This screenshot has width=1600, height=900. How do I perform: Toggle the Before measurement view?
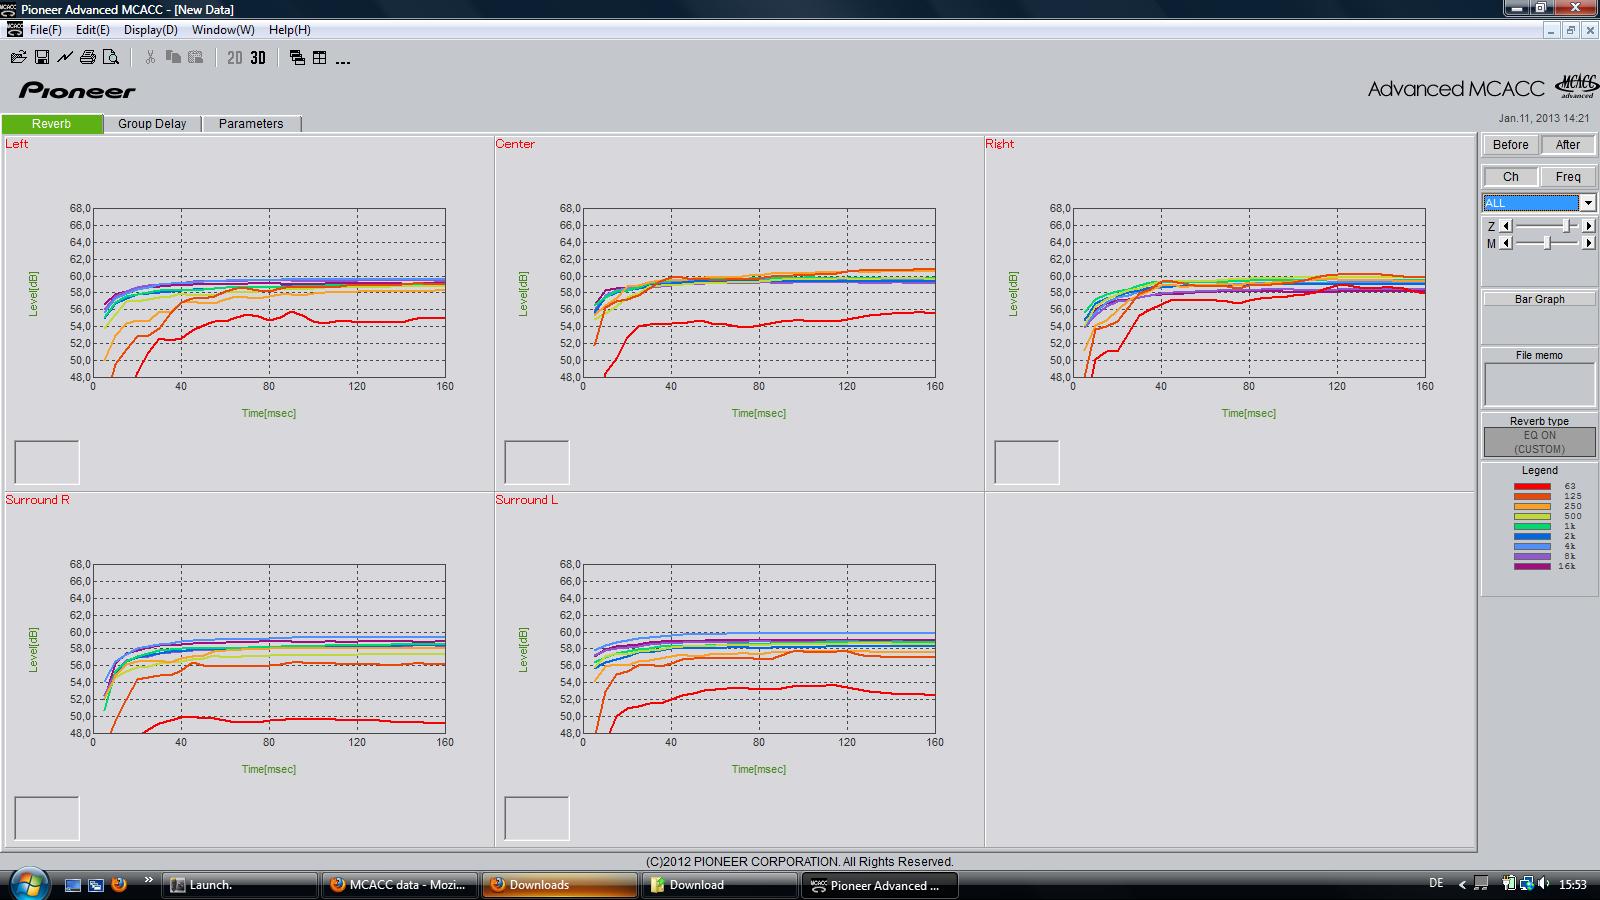[x=1510, y=145]
